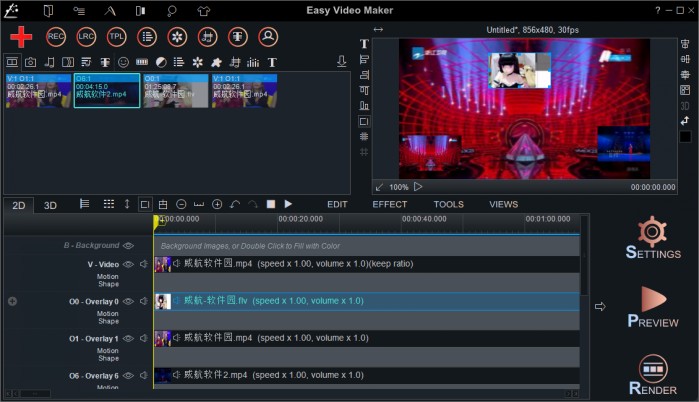Click Shape under O1 - Overlay 1
This screenshot has height=402, width=699.
click(x=109, y=358)
